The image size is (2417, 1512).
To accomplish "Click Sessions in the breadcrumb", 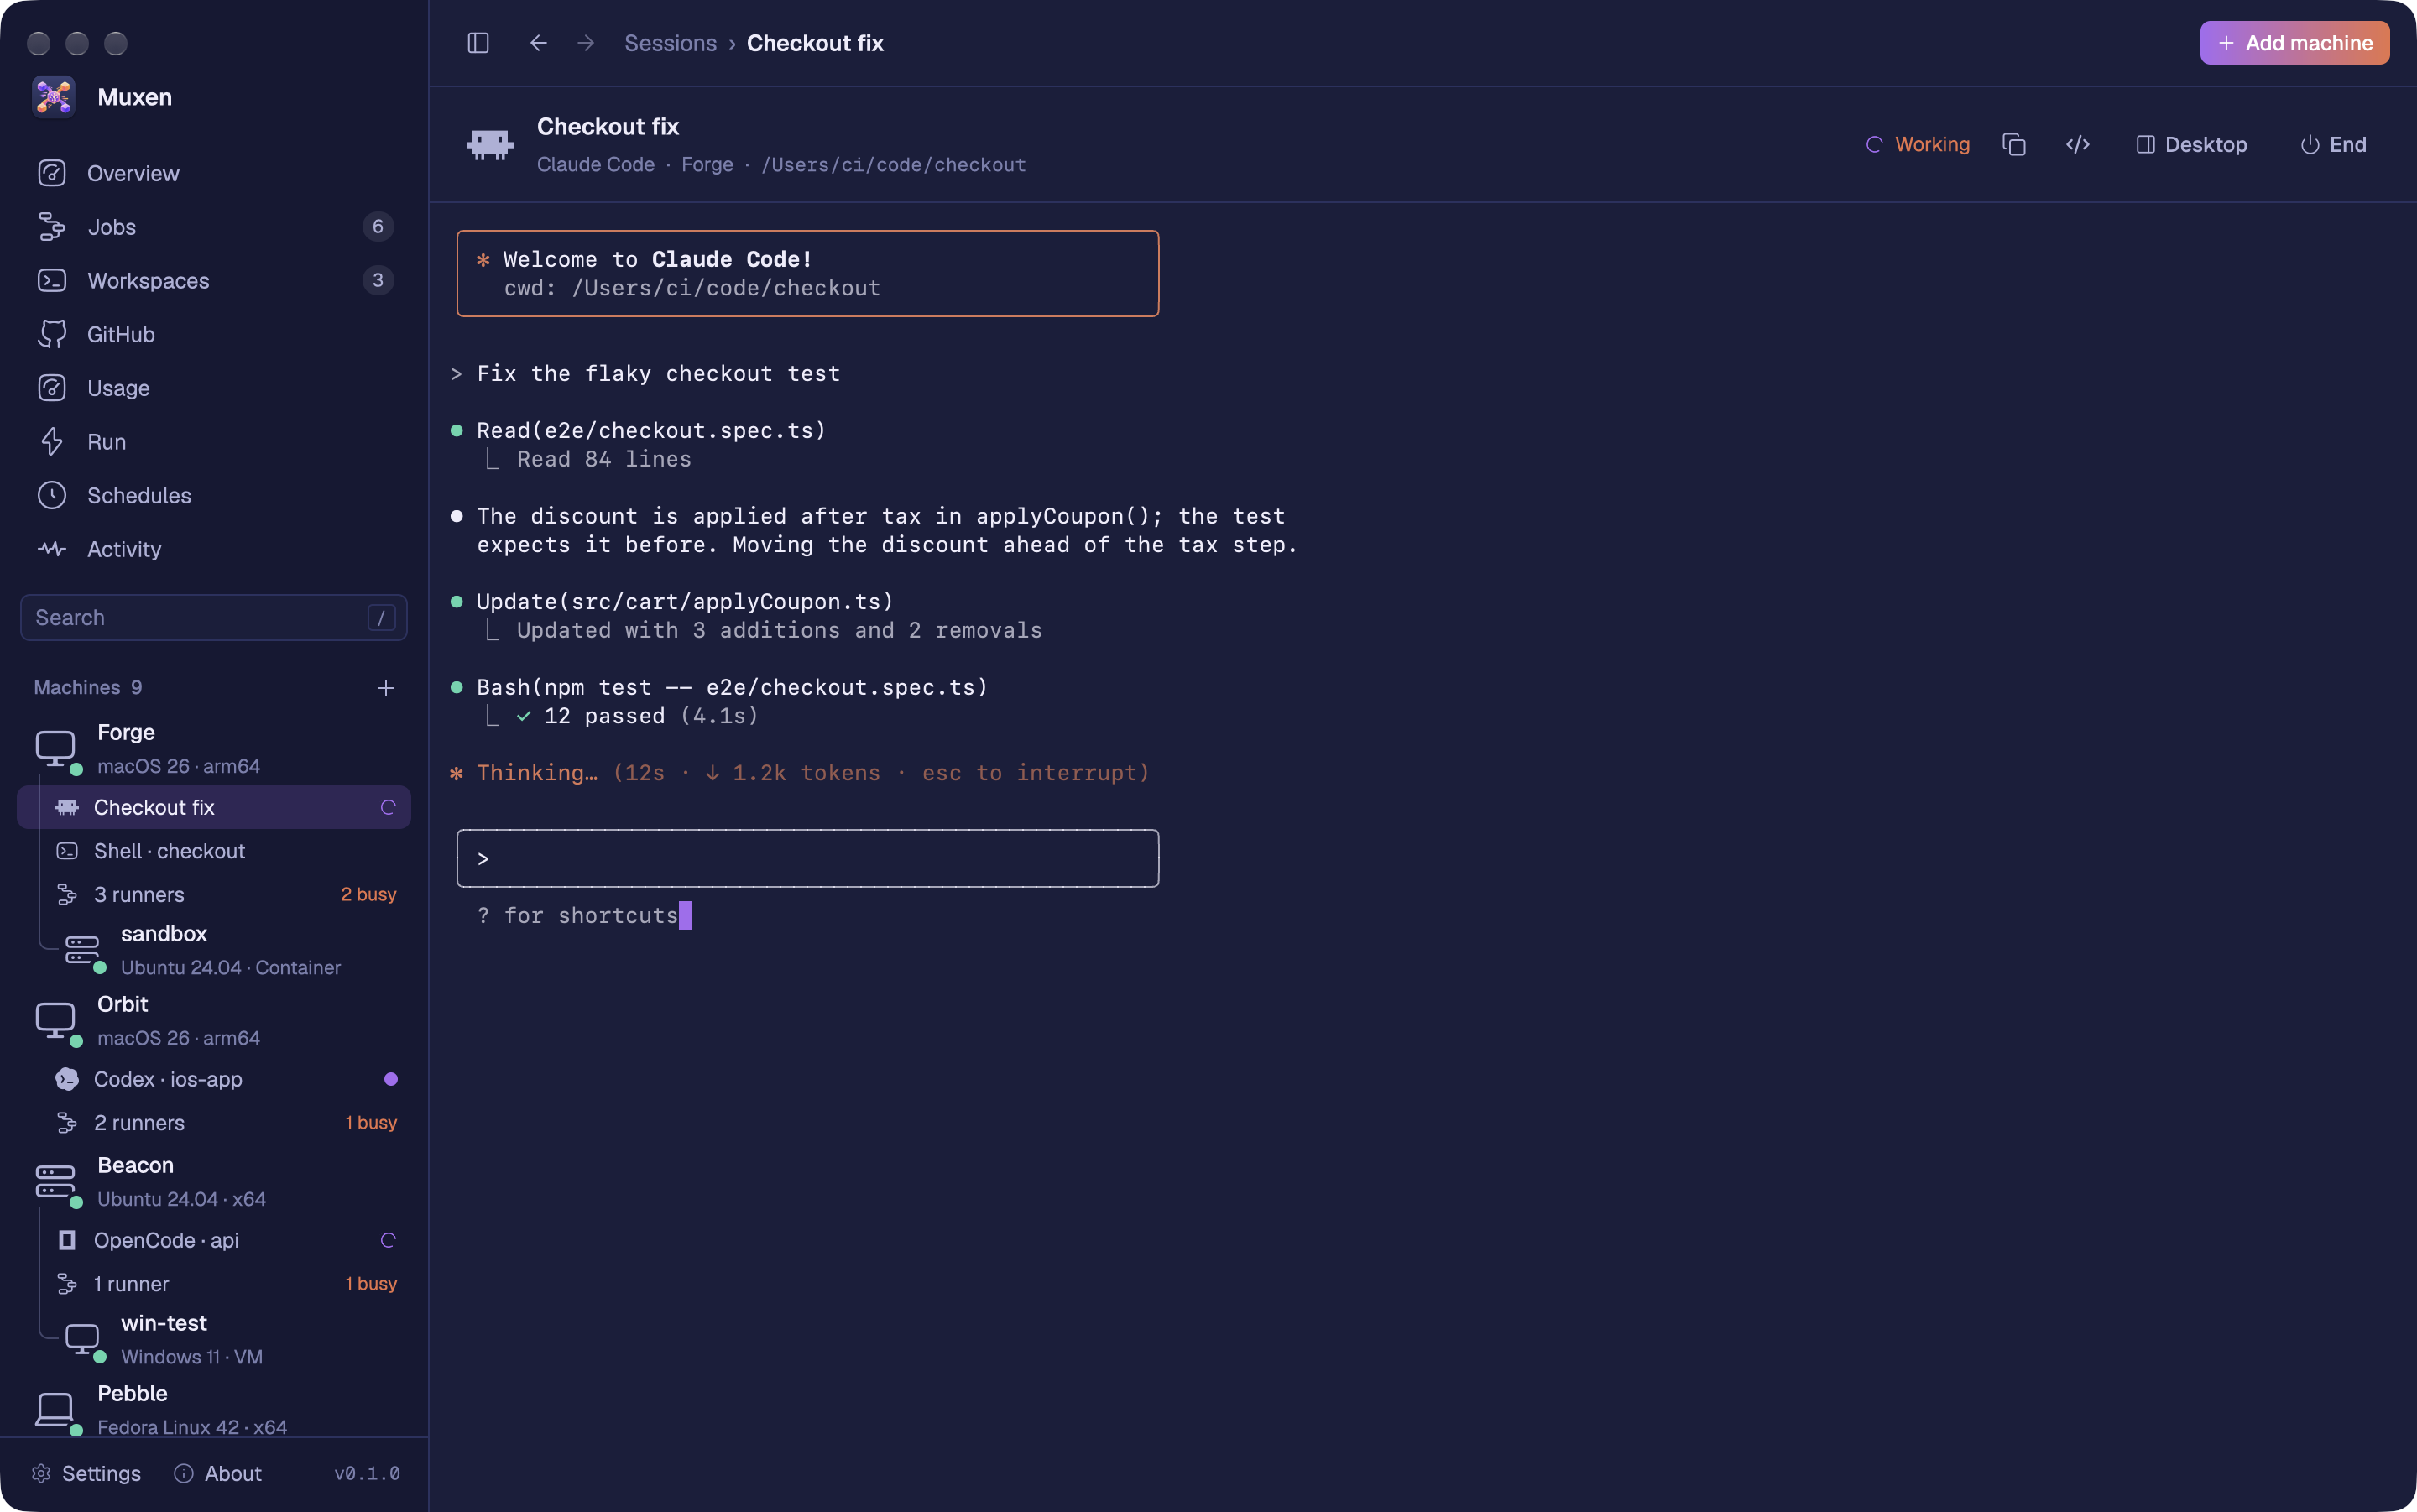I will click(x=670, y=43).
